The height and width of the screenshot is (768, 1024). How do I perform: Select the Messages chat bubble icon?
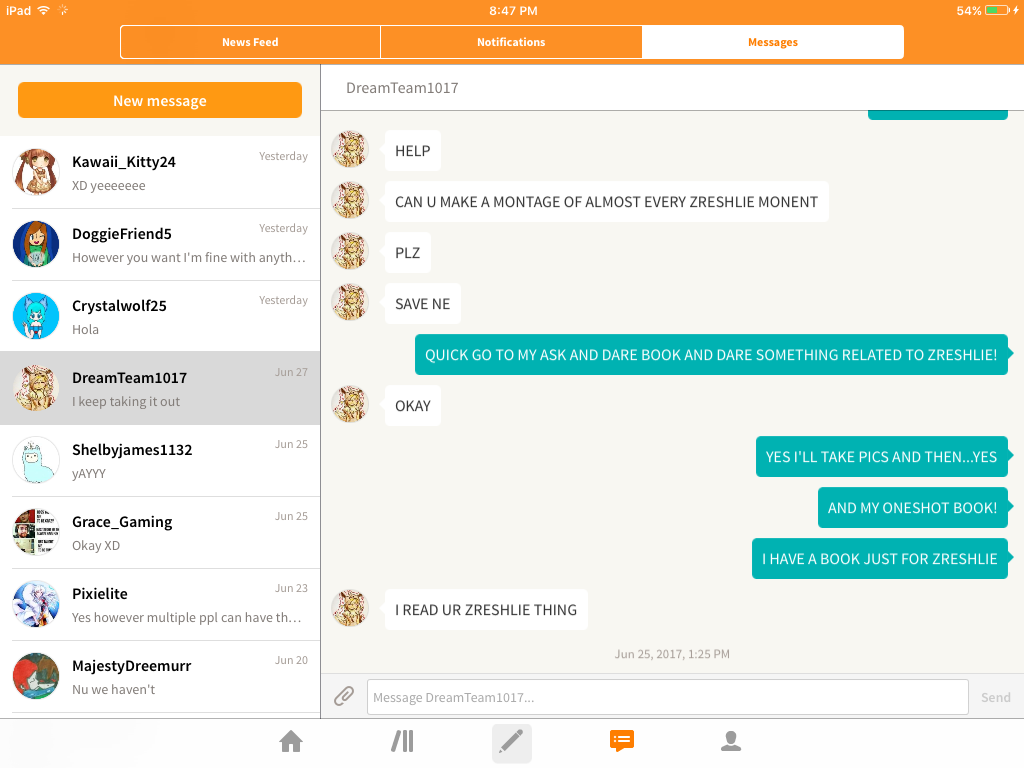622,741
